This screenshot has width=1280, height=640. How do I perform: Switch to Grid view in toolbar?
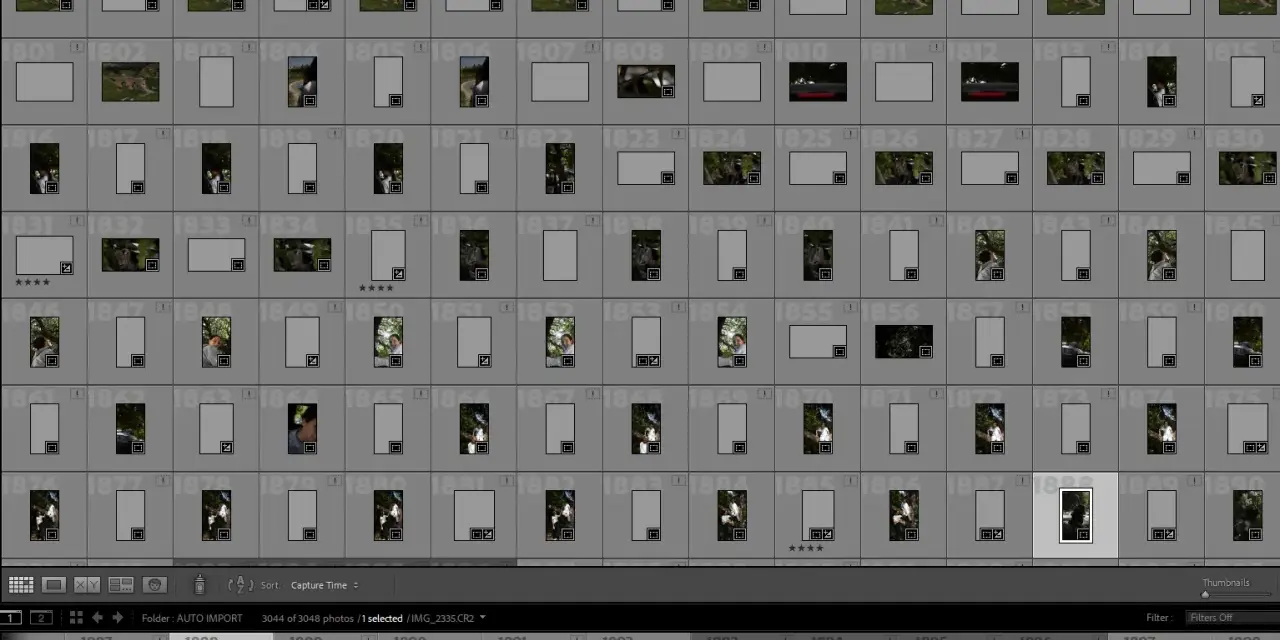point(20,585)
